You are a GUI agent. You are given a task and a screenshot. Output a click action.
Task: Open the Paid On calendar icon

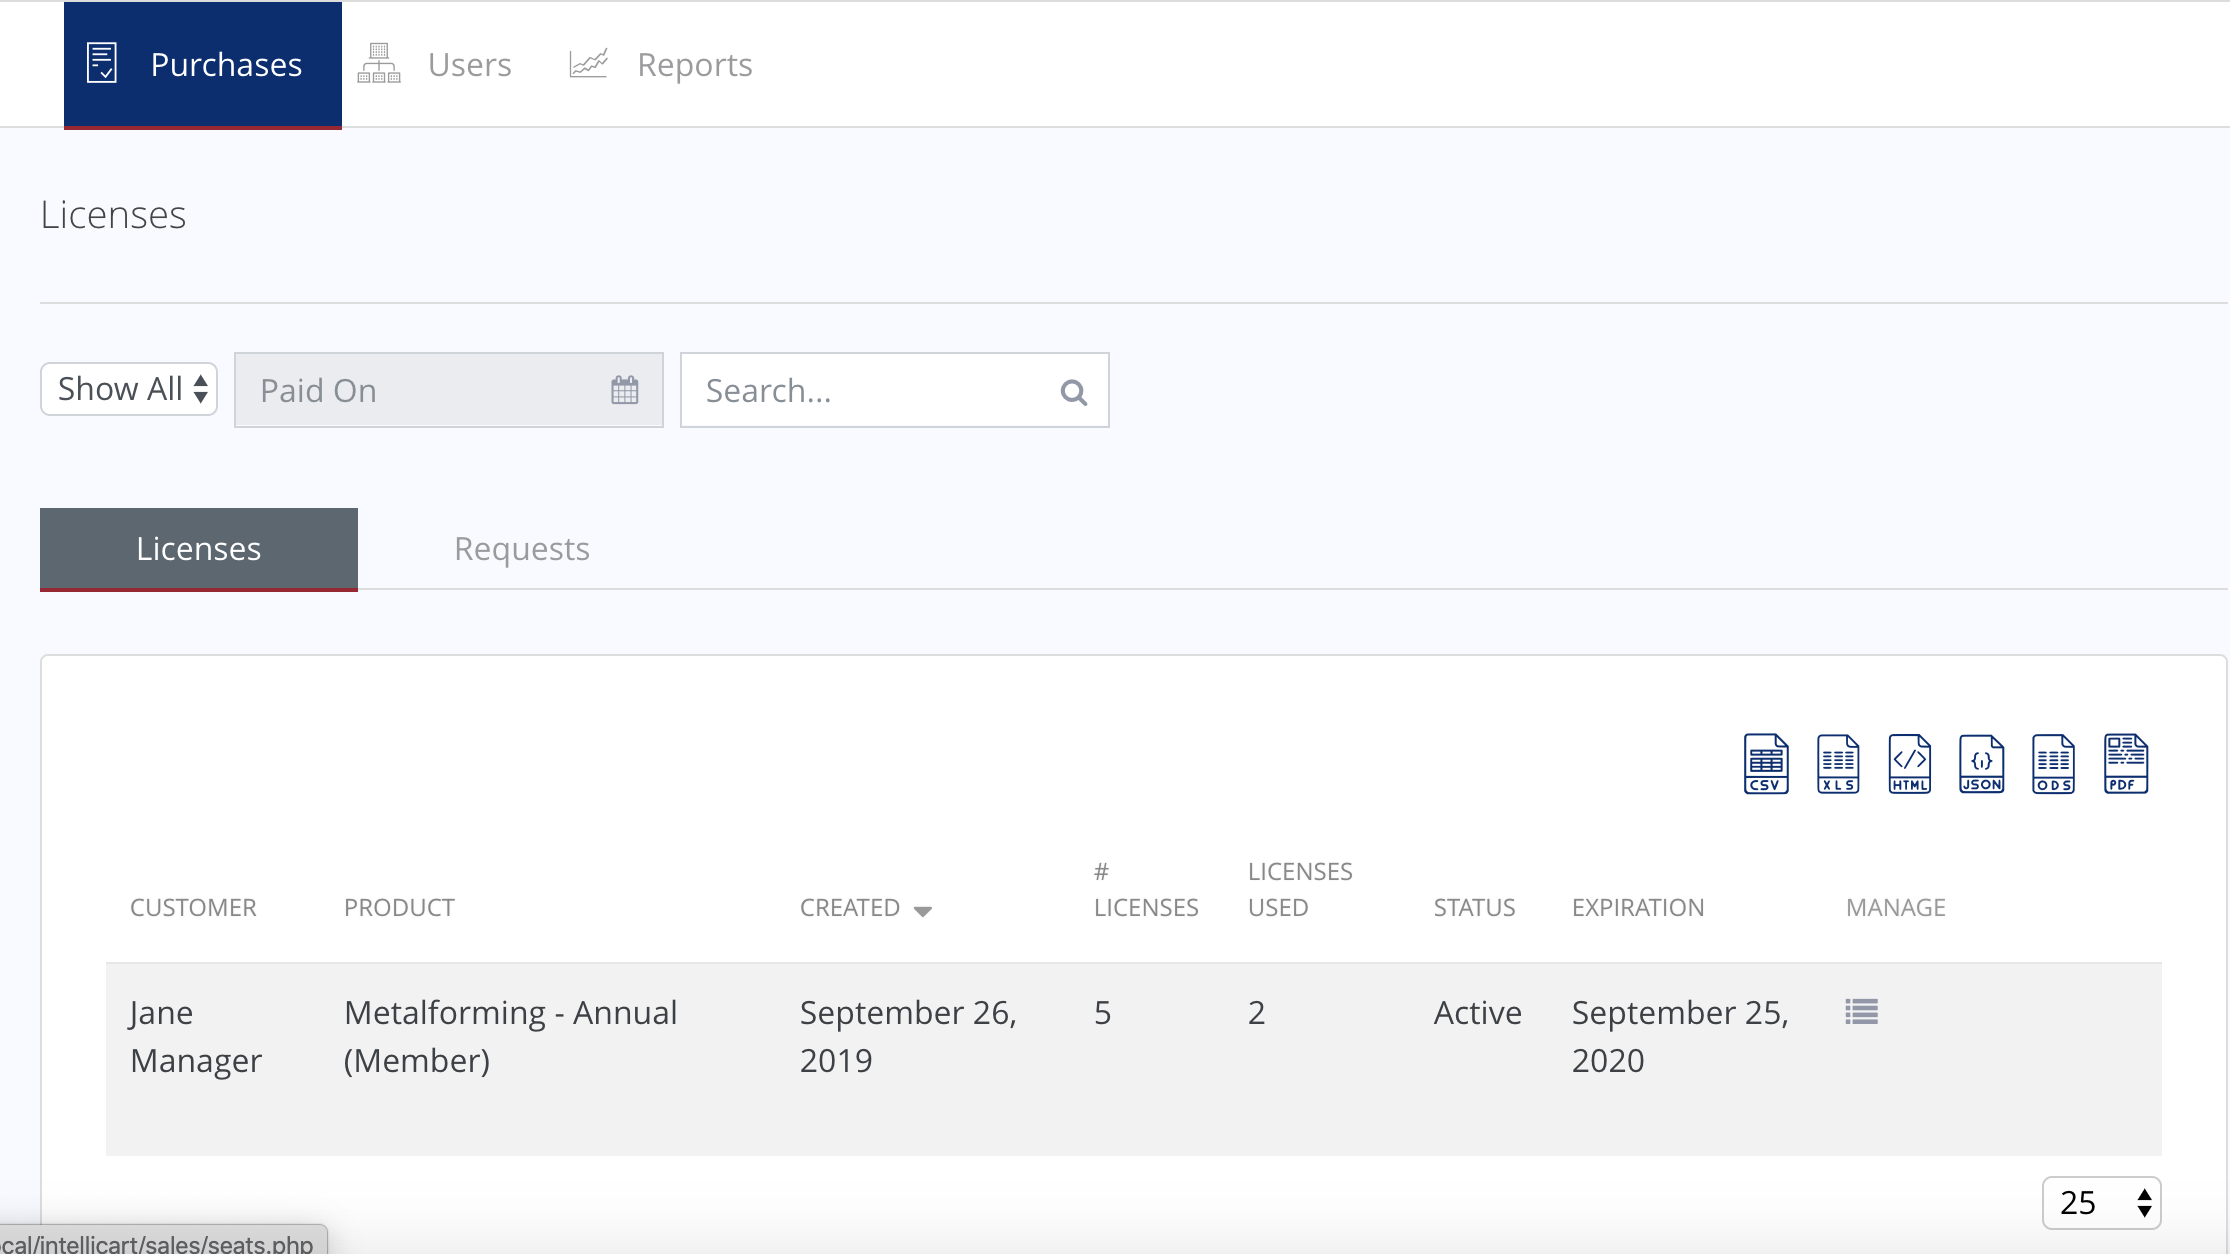tap(624, 390)
